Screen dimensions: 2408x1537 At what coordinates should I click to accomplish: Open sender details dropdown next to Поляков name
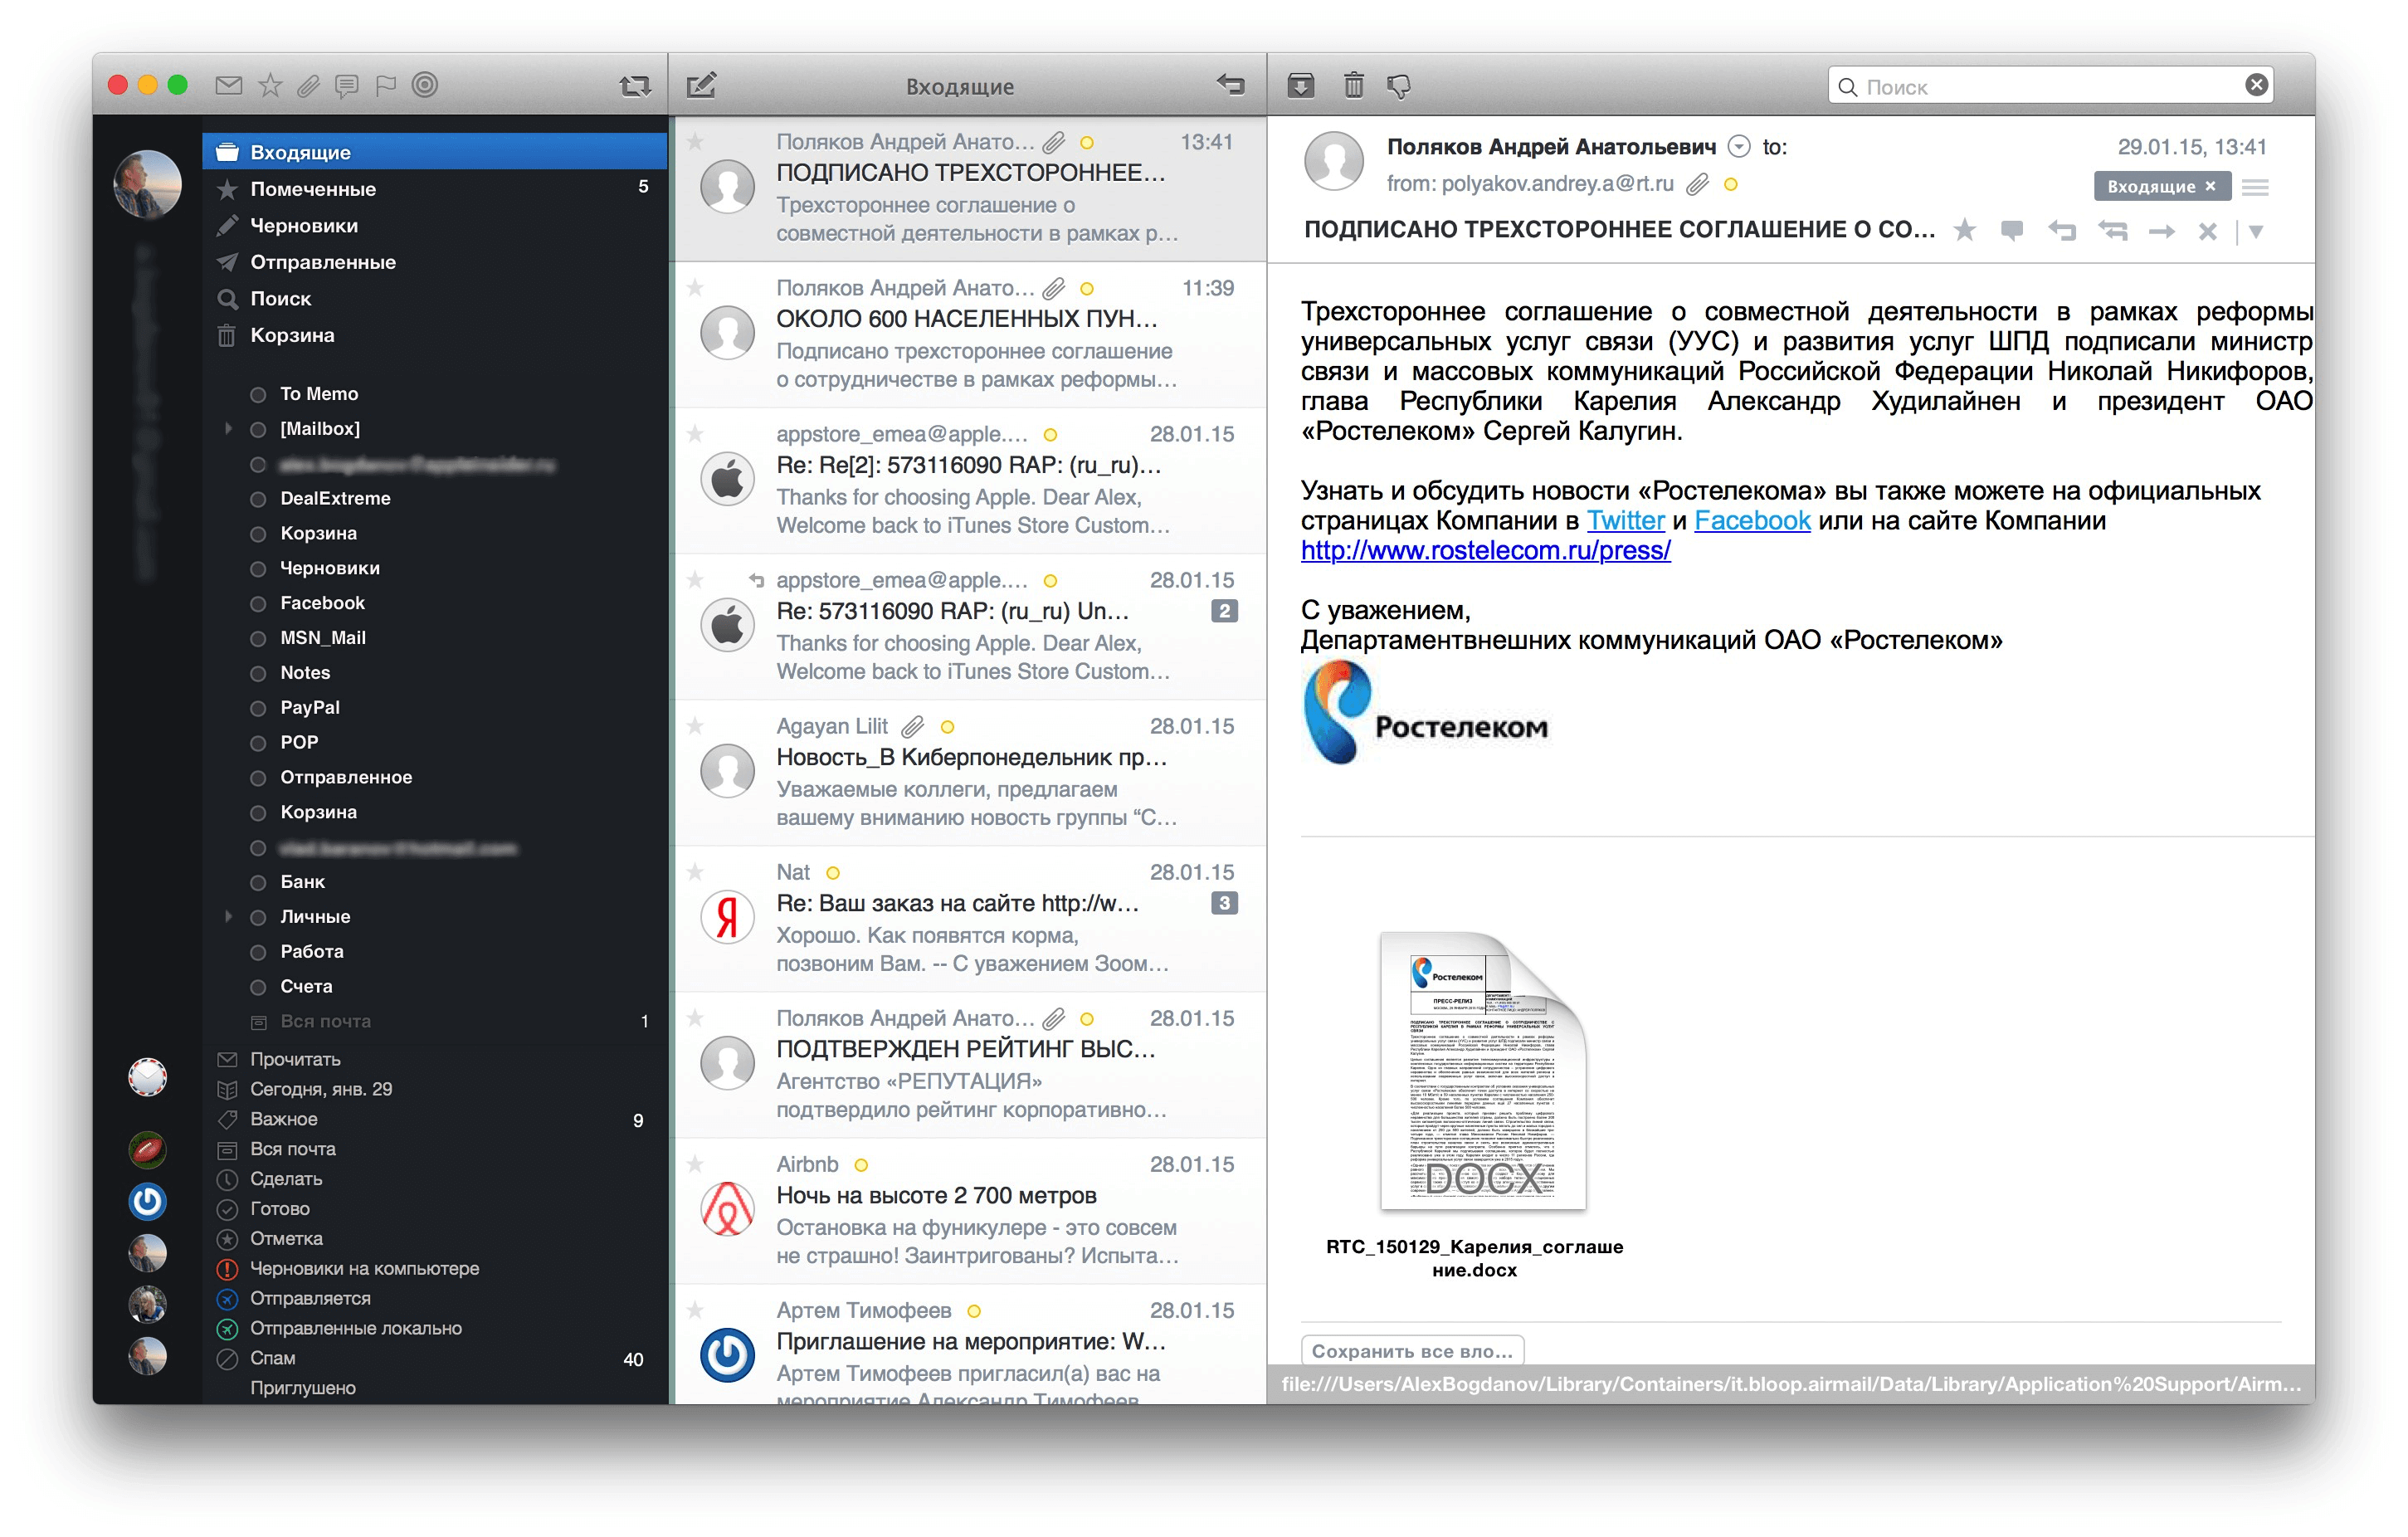pos(1740,147)
